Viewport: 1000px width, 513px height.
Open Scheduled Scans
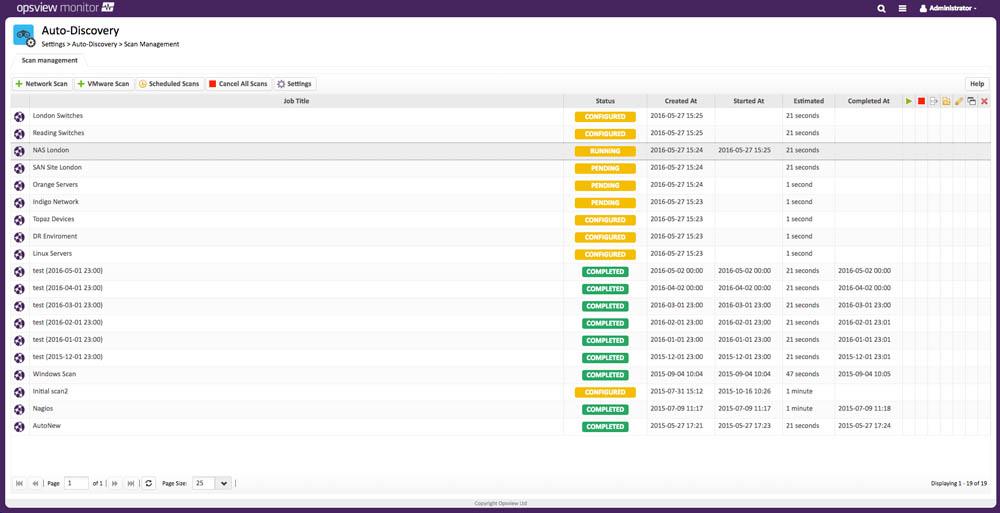coord(170,84)
